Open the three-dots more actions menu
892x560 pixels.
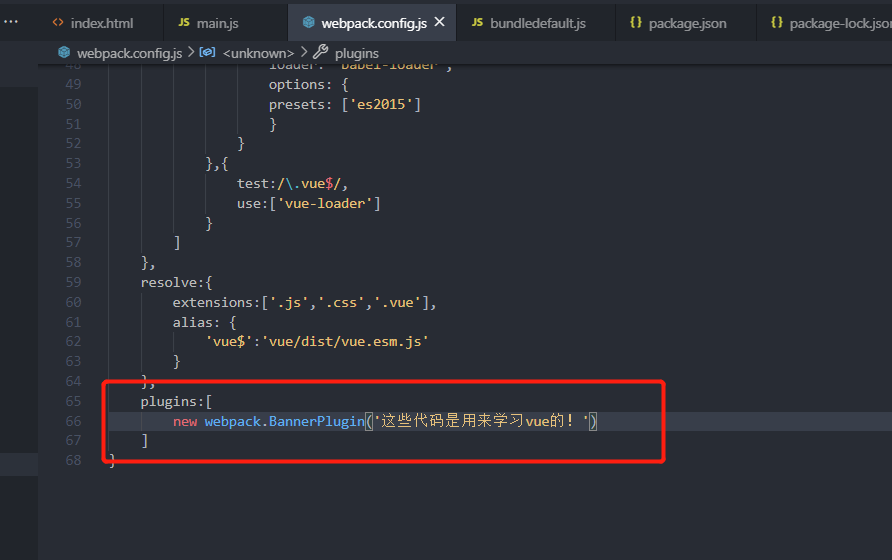(11, 22)
